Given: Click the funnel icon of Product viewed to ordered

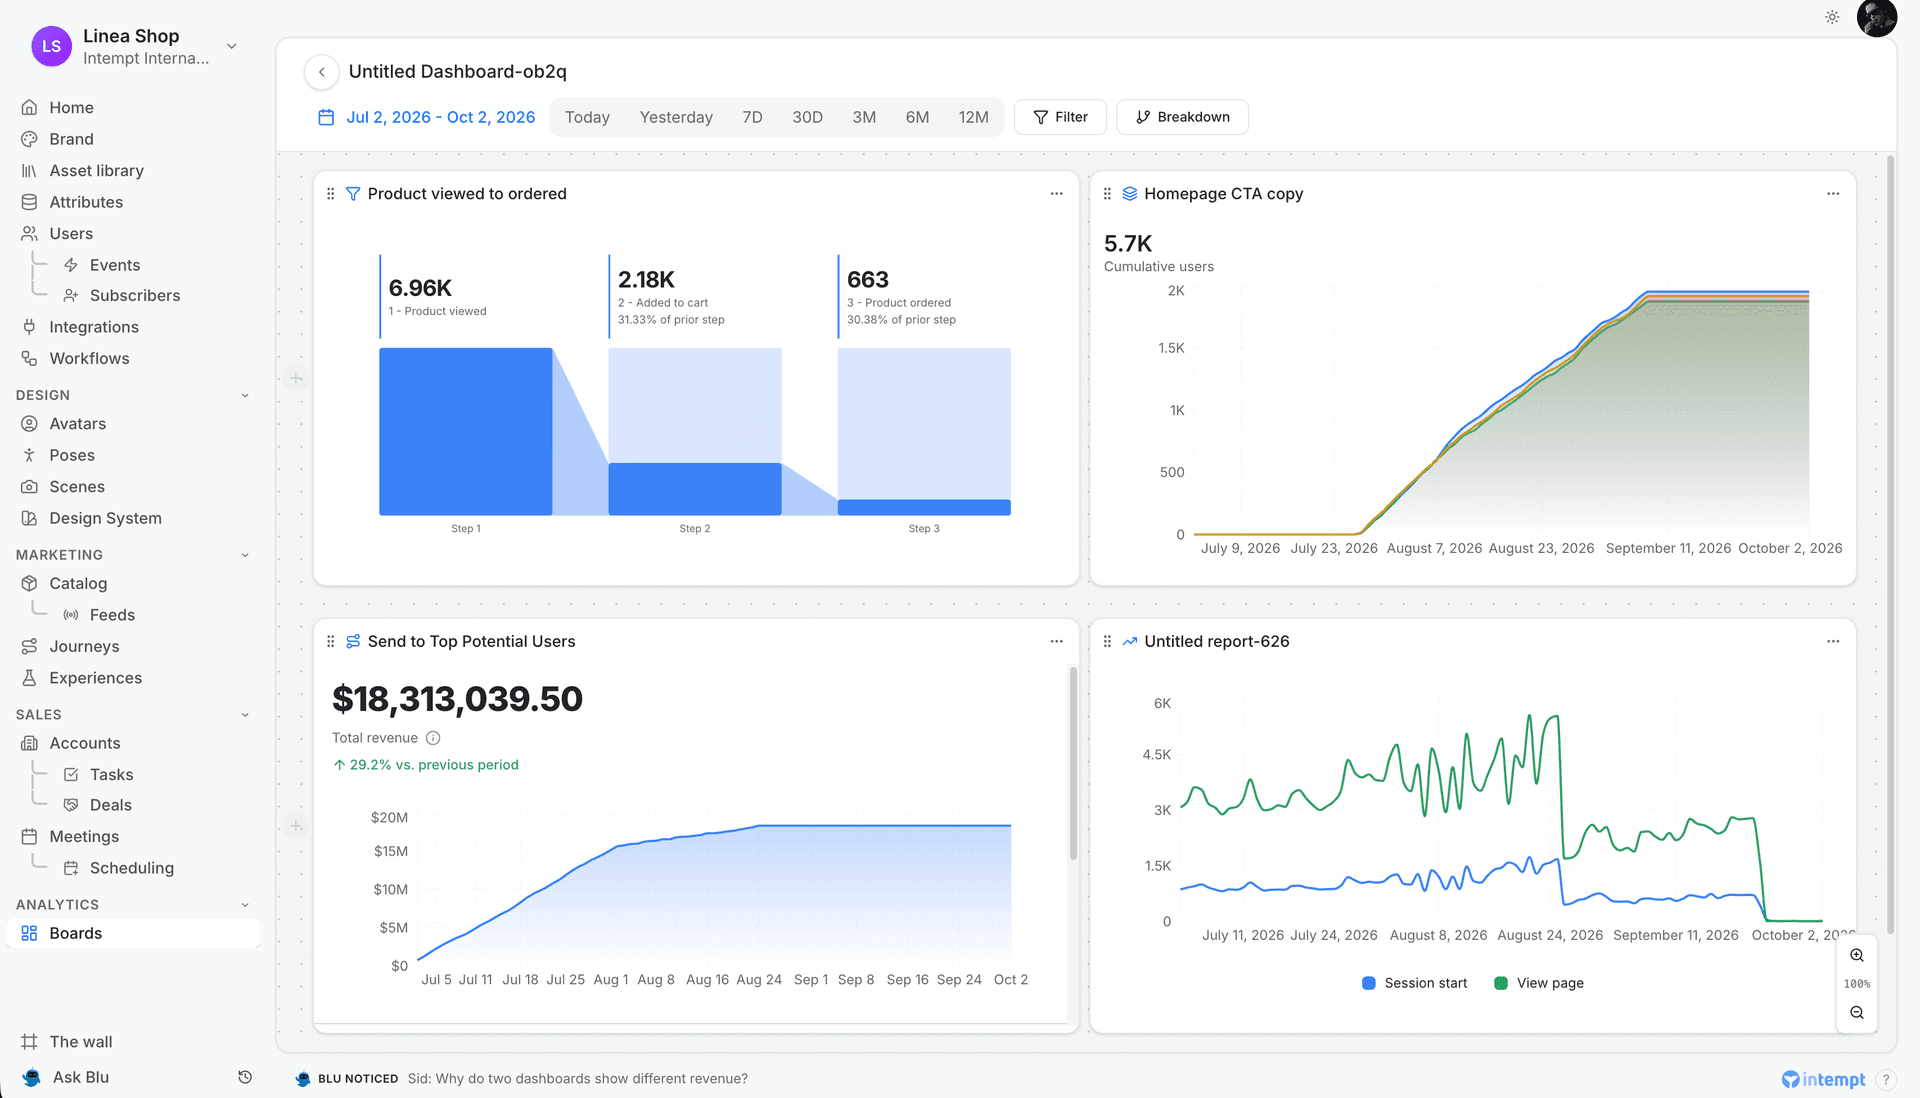Looking at the screenshot, I should [x=353, y=194].
